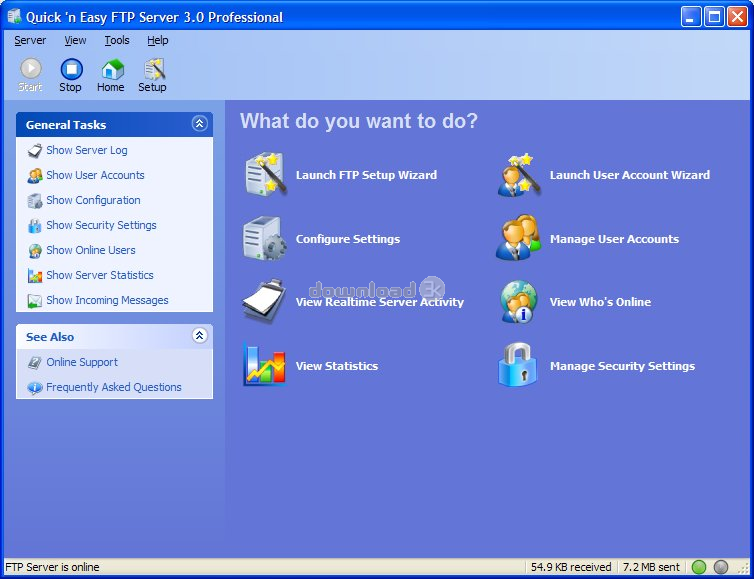
Task: Click the application icon in the title bar
Action: point(14,16)
